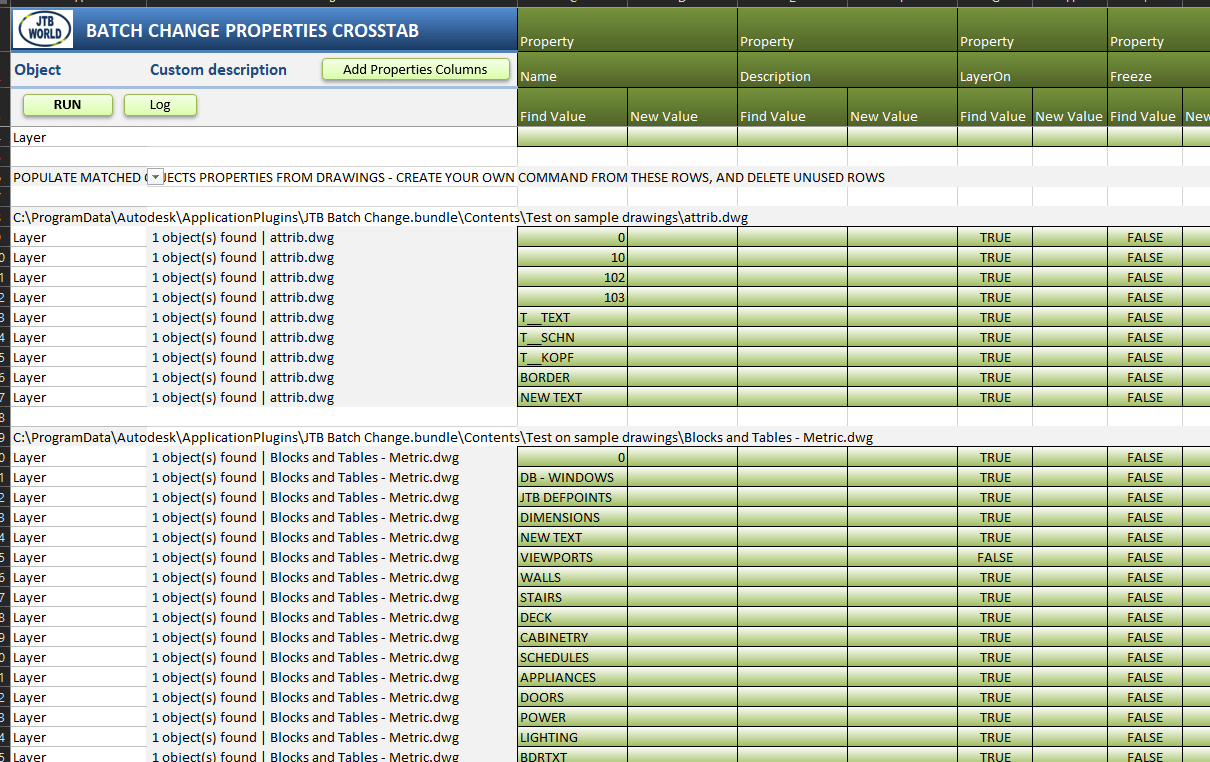
Task: Click the Name Find Value column heading
Action: point(572,107)
